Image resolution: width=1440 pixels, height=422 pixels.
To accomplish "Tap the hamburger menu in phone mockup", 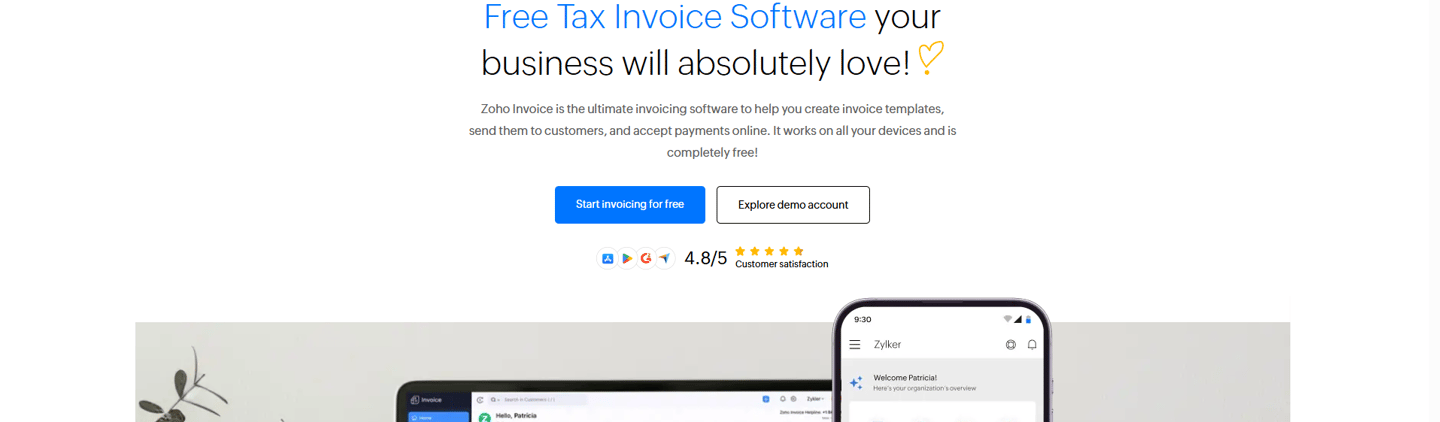I will click(x=855, y=344).
